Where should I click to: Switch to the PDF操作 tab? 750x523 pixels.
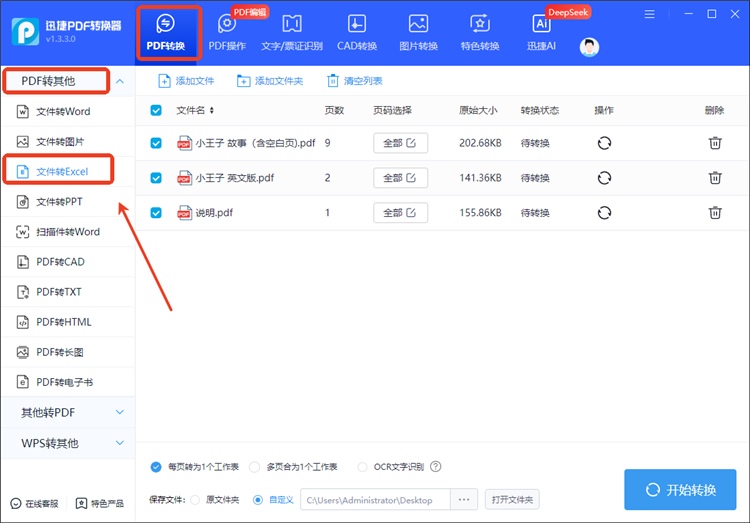pos(227,33)
